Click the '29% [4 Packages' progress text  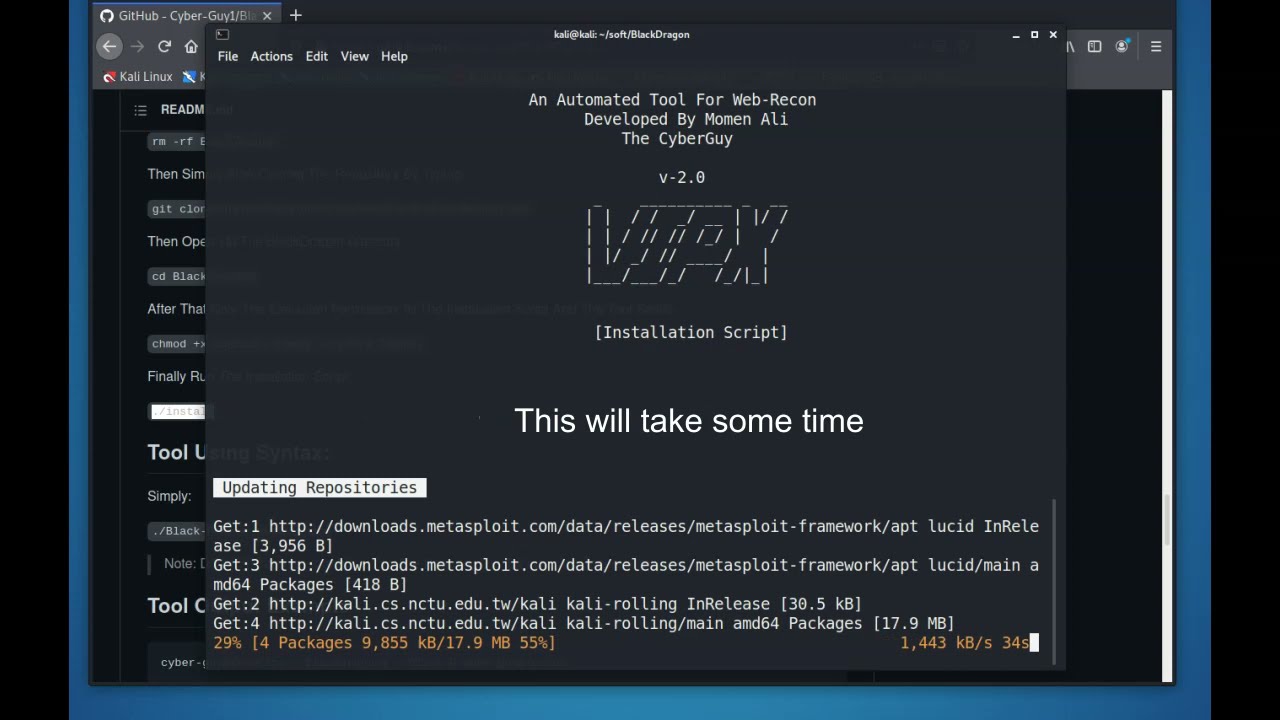[384, 643]
